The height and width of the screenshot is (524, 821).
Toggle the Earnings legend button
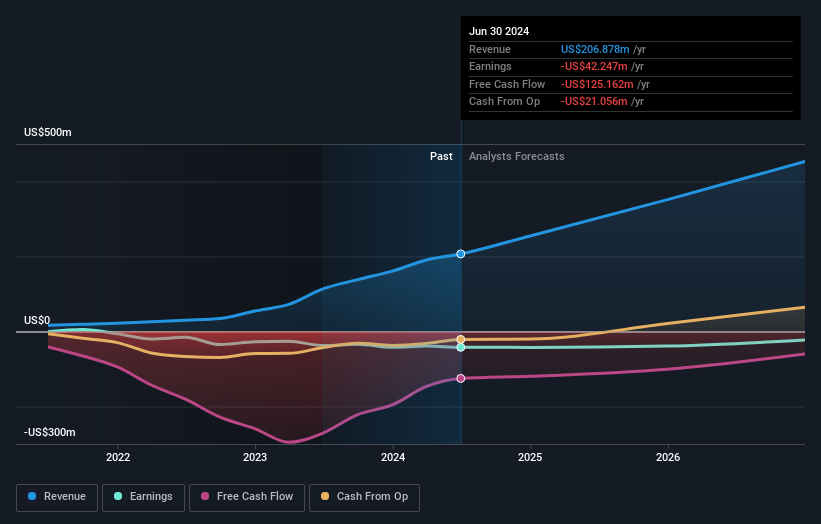click(x=143, y=497)
